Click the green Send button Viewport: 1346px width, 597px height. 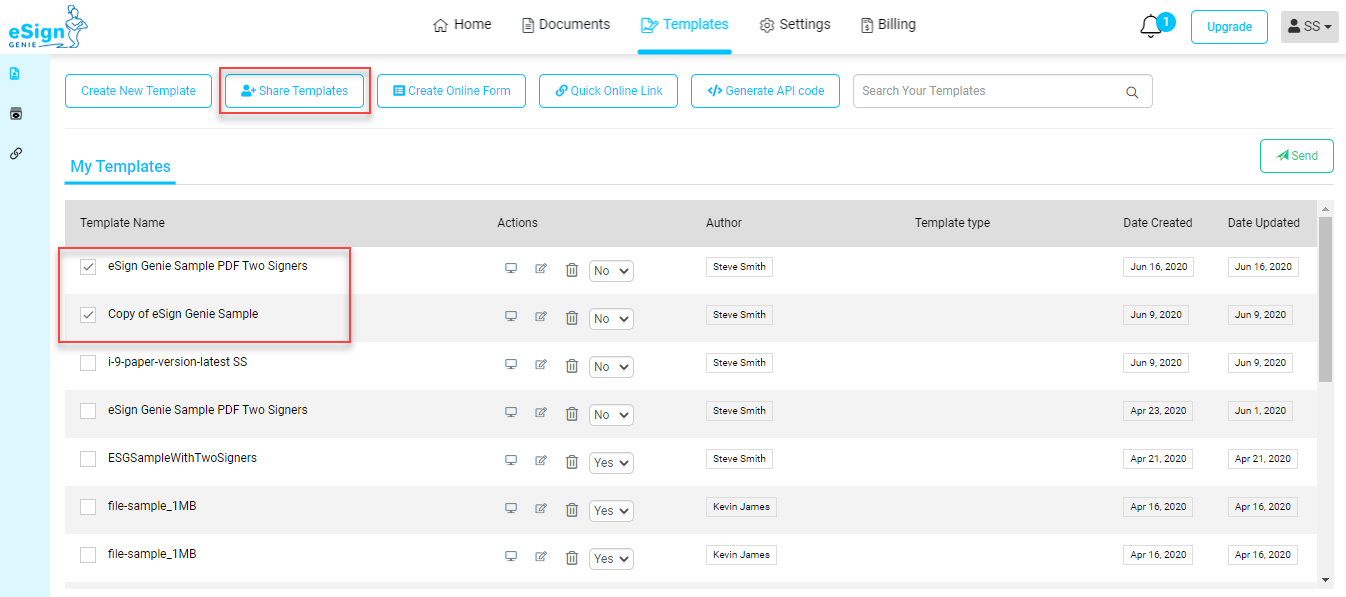(1297, 156)
